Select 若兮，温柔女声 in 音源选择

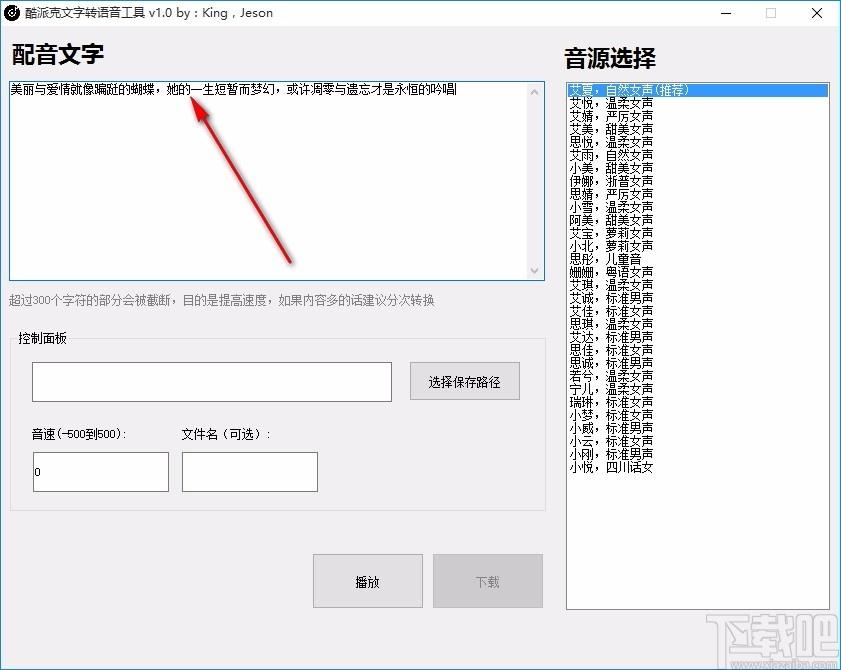[697, 376]
